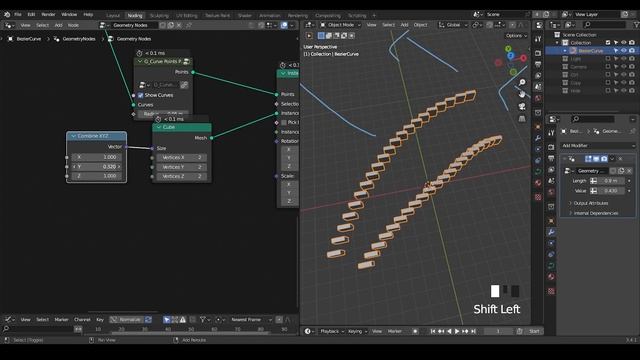The width and height of the screenshot is (640, 360).
Task: Open the Edit menu
Action: coord(31,14)
